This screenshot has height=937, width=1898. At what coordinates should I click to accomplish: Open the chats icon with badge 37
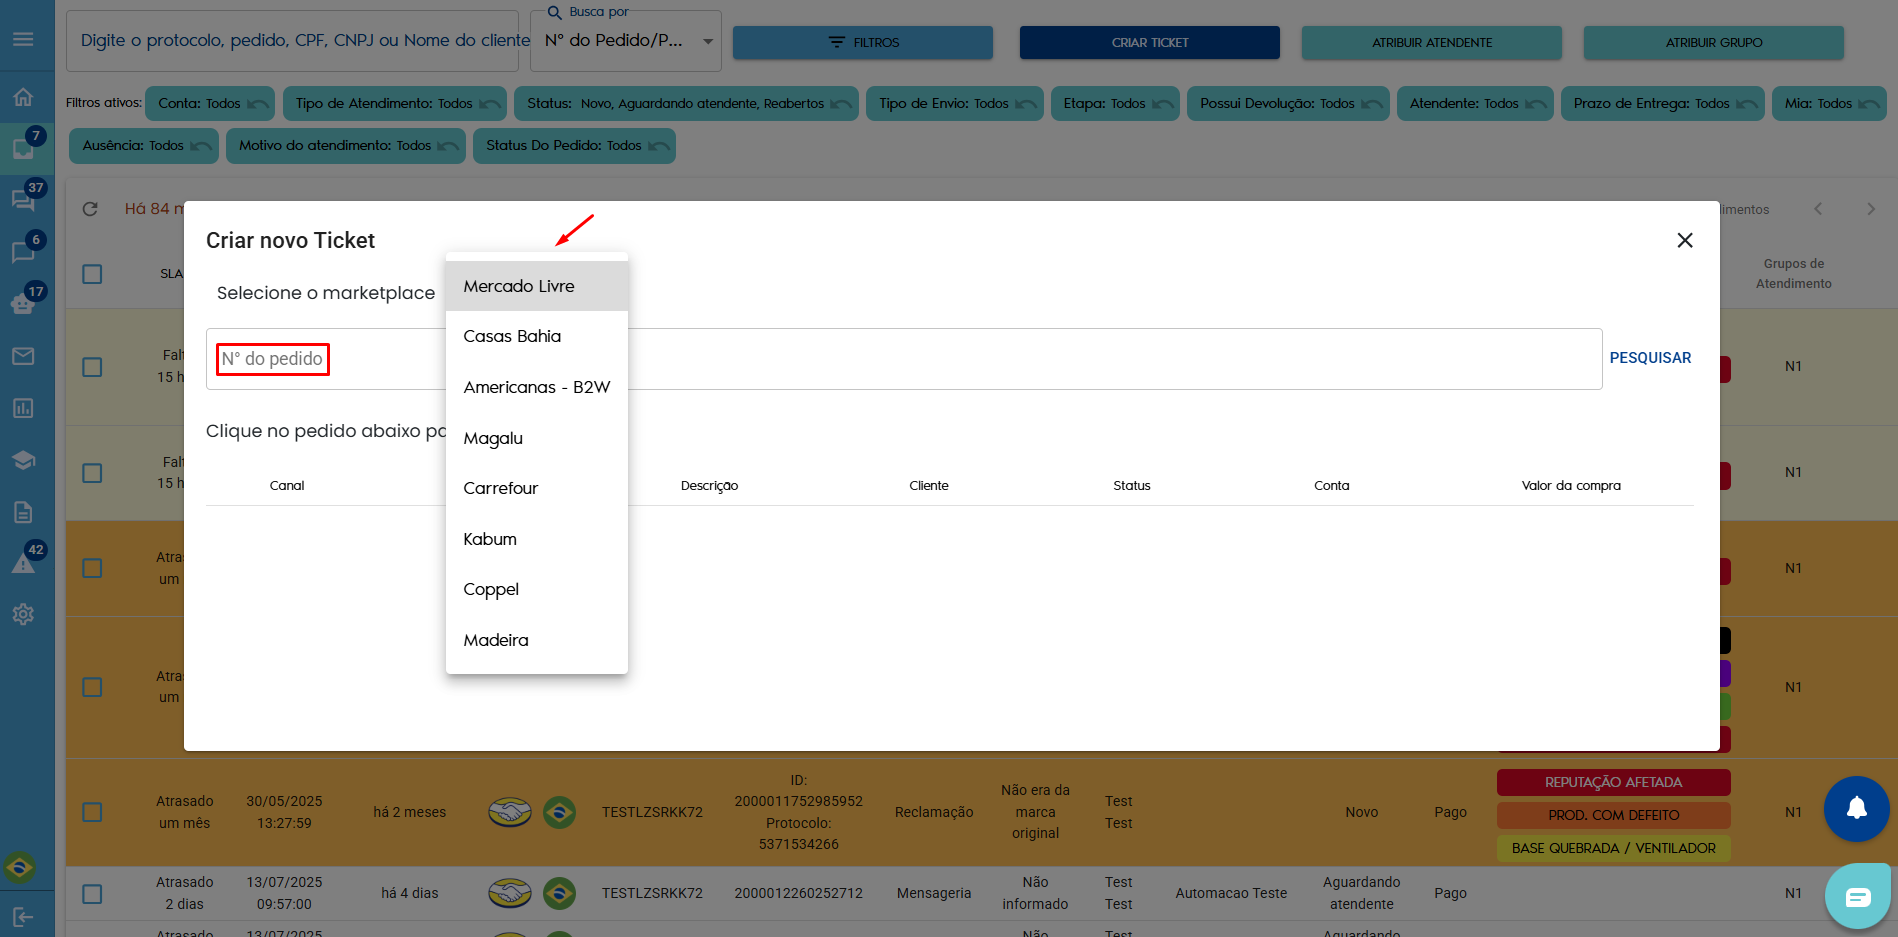click(x=23, y=201)
